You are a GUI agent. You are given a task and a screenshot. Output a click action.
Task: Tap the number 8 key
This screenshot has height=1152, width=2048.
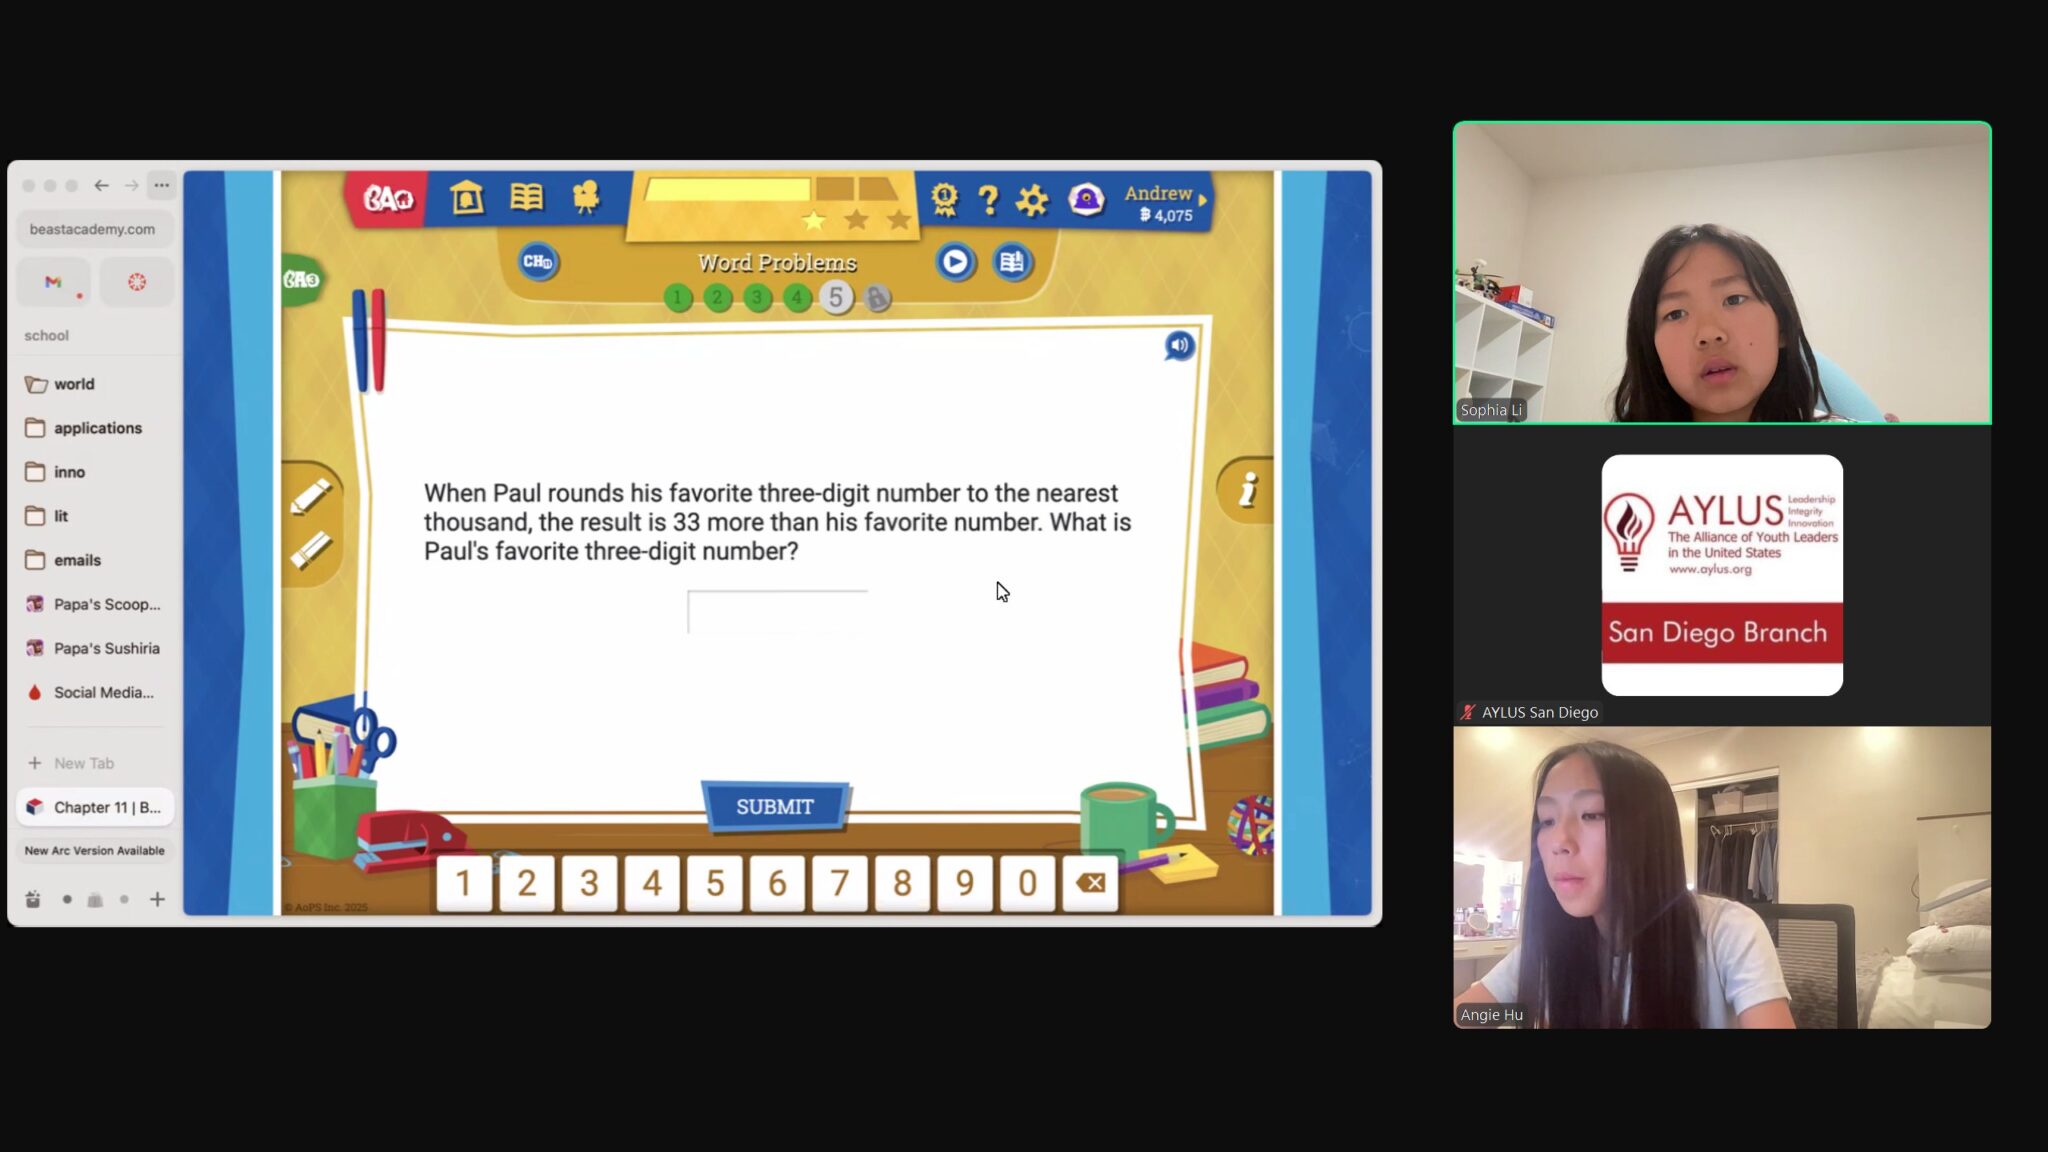click(902, 883)
